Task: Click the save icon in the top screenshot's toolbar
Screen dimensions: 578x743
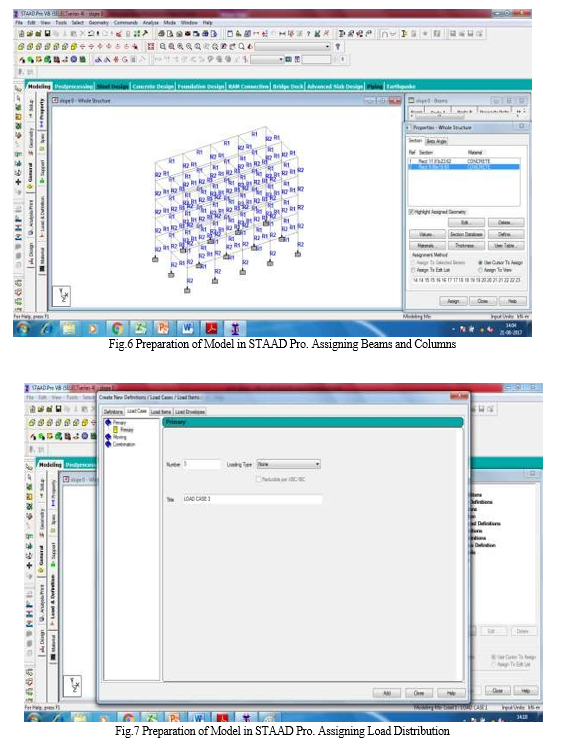Action: [47, 34]
